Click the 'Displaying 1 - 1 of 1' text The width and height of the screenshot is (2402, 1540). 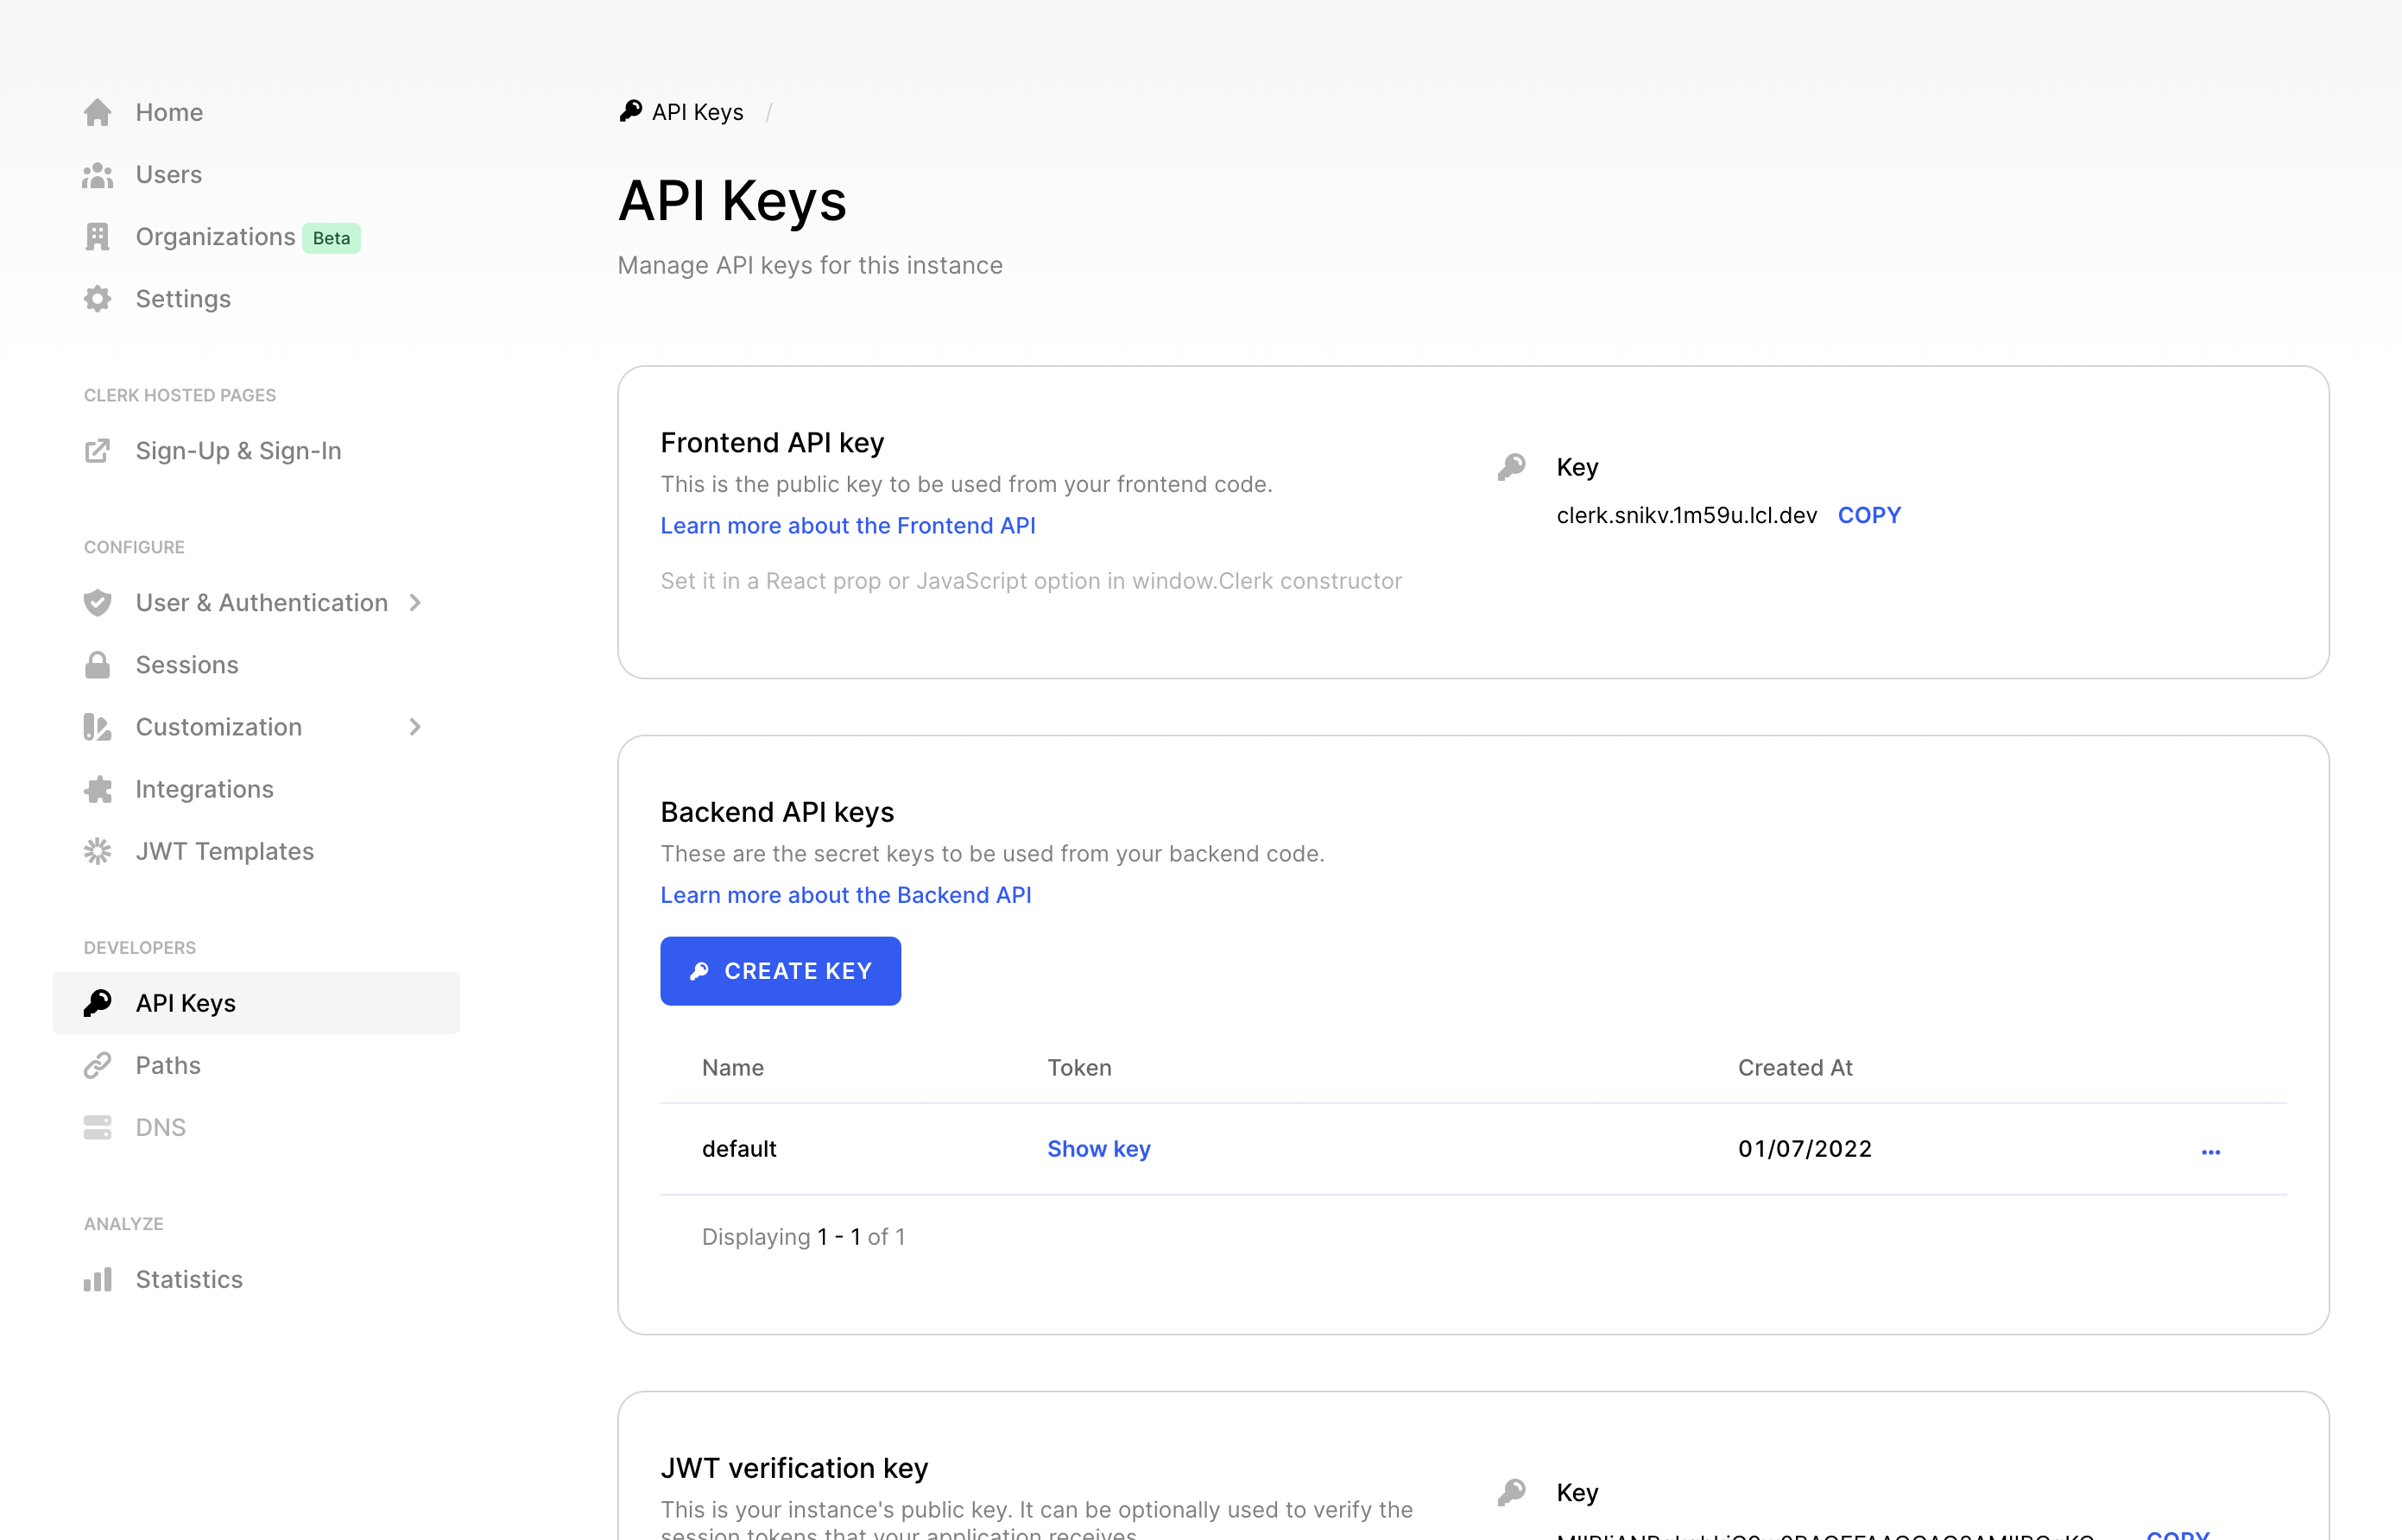(803, 1237)
